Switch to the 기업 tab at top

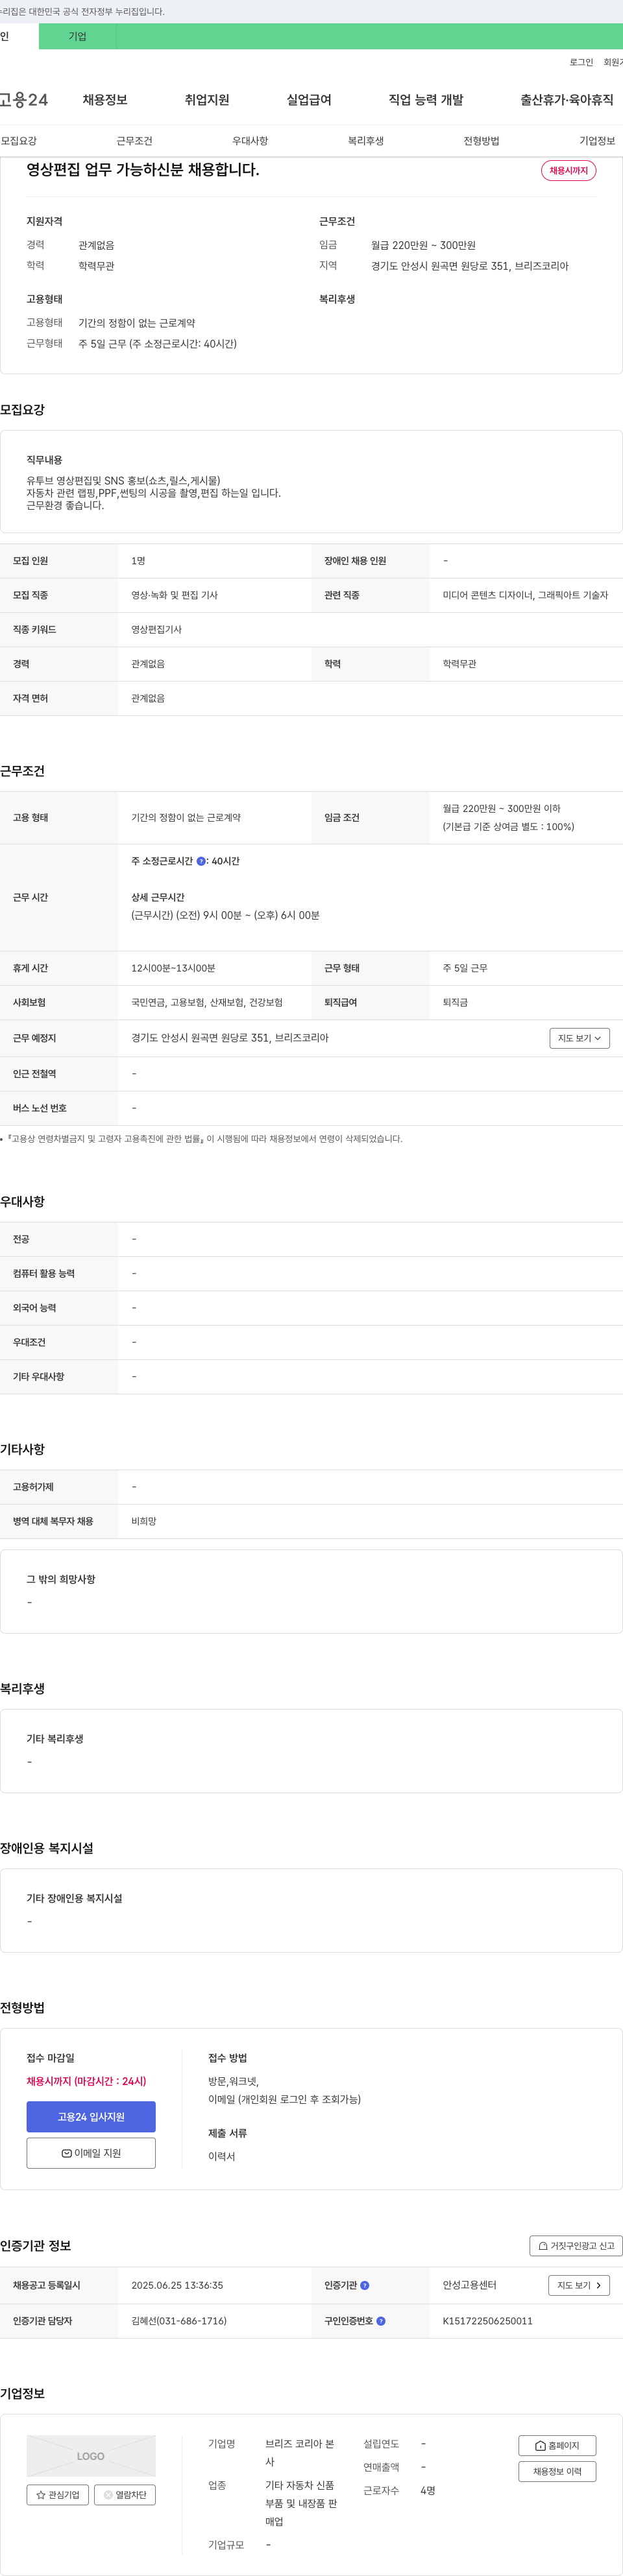(x=77, y=36)
